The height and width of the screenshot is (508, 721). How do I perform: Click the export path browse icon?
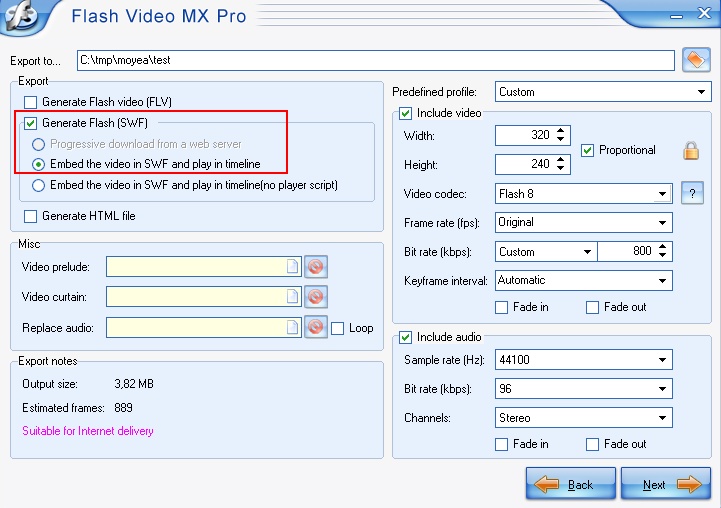tap(695, 60)
